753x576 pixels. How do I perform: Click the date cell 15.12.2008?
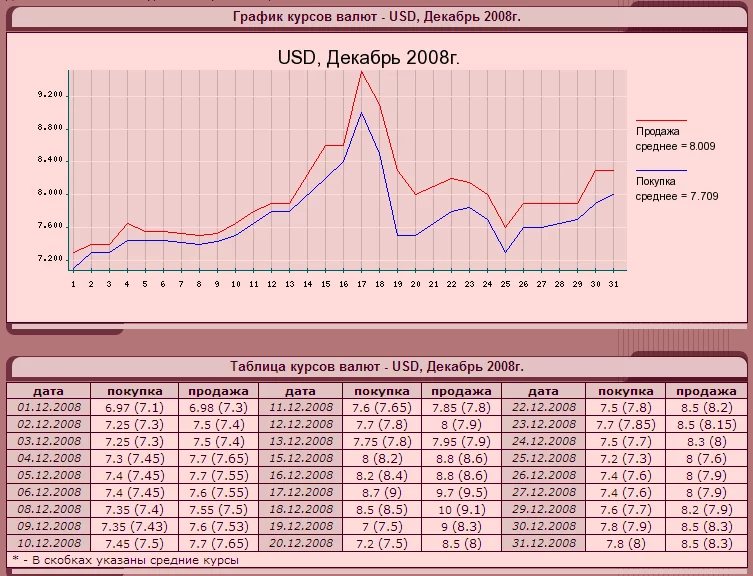pos(301,458)
